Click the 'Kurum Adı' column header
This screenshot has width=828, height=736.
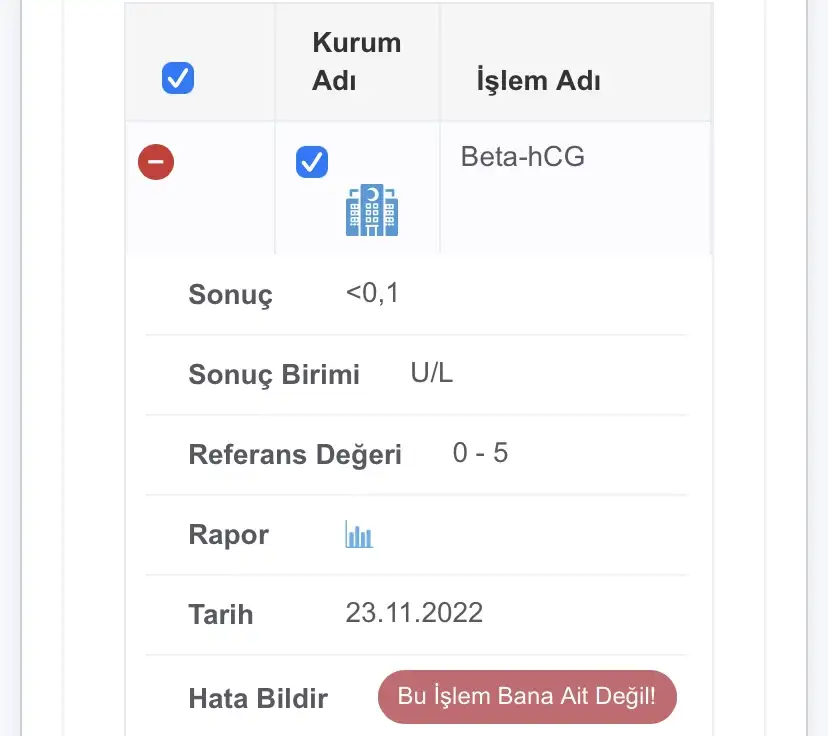coord(356,62)
